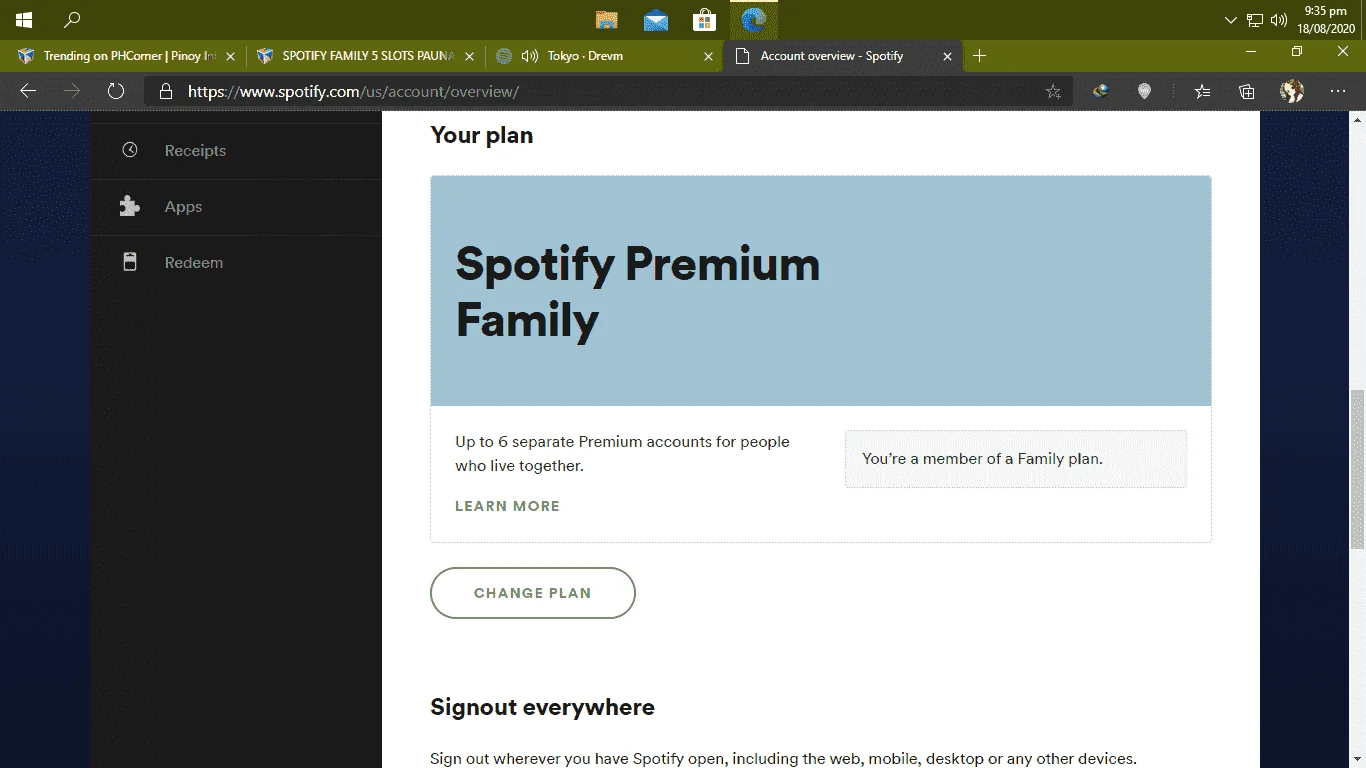
Task: Click the browser refresh icon
Action: coord(116,91)
